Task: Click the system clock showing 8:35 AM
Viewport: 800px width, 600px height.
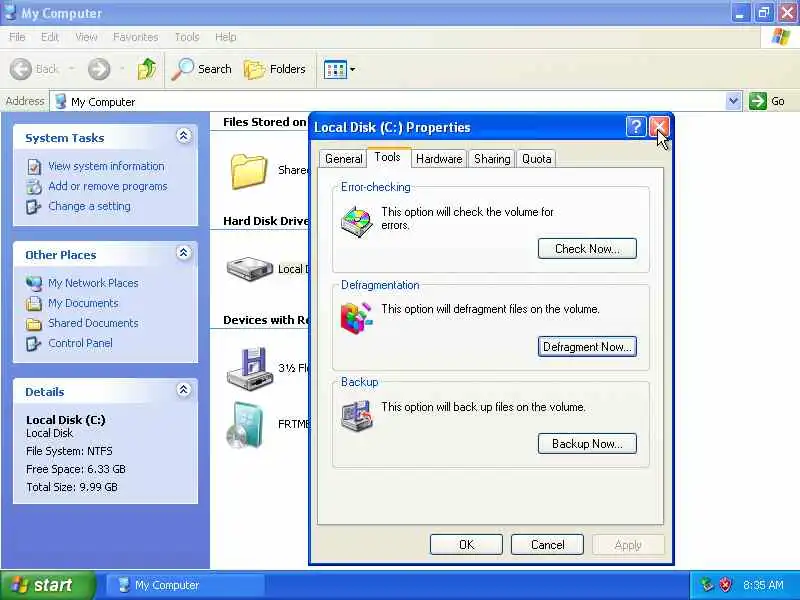Action: point(763,585)
